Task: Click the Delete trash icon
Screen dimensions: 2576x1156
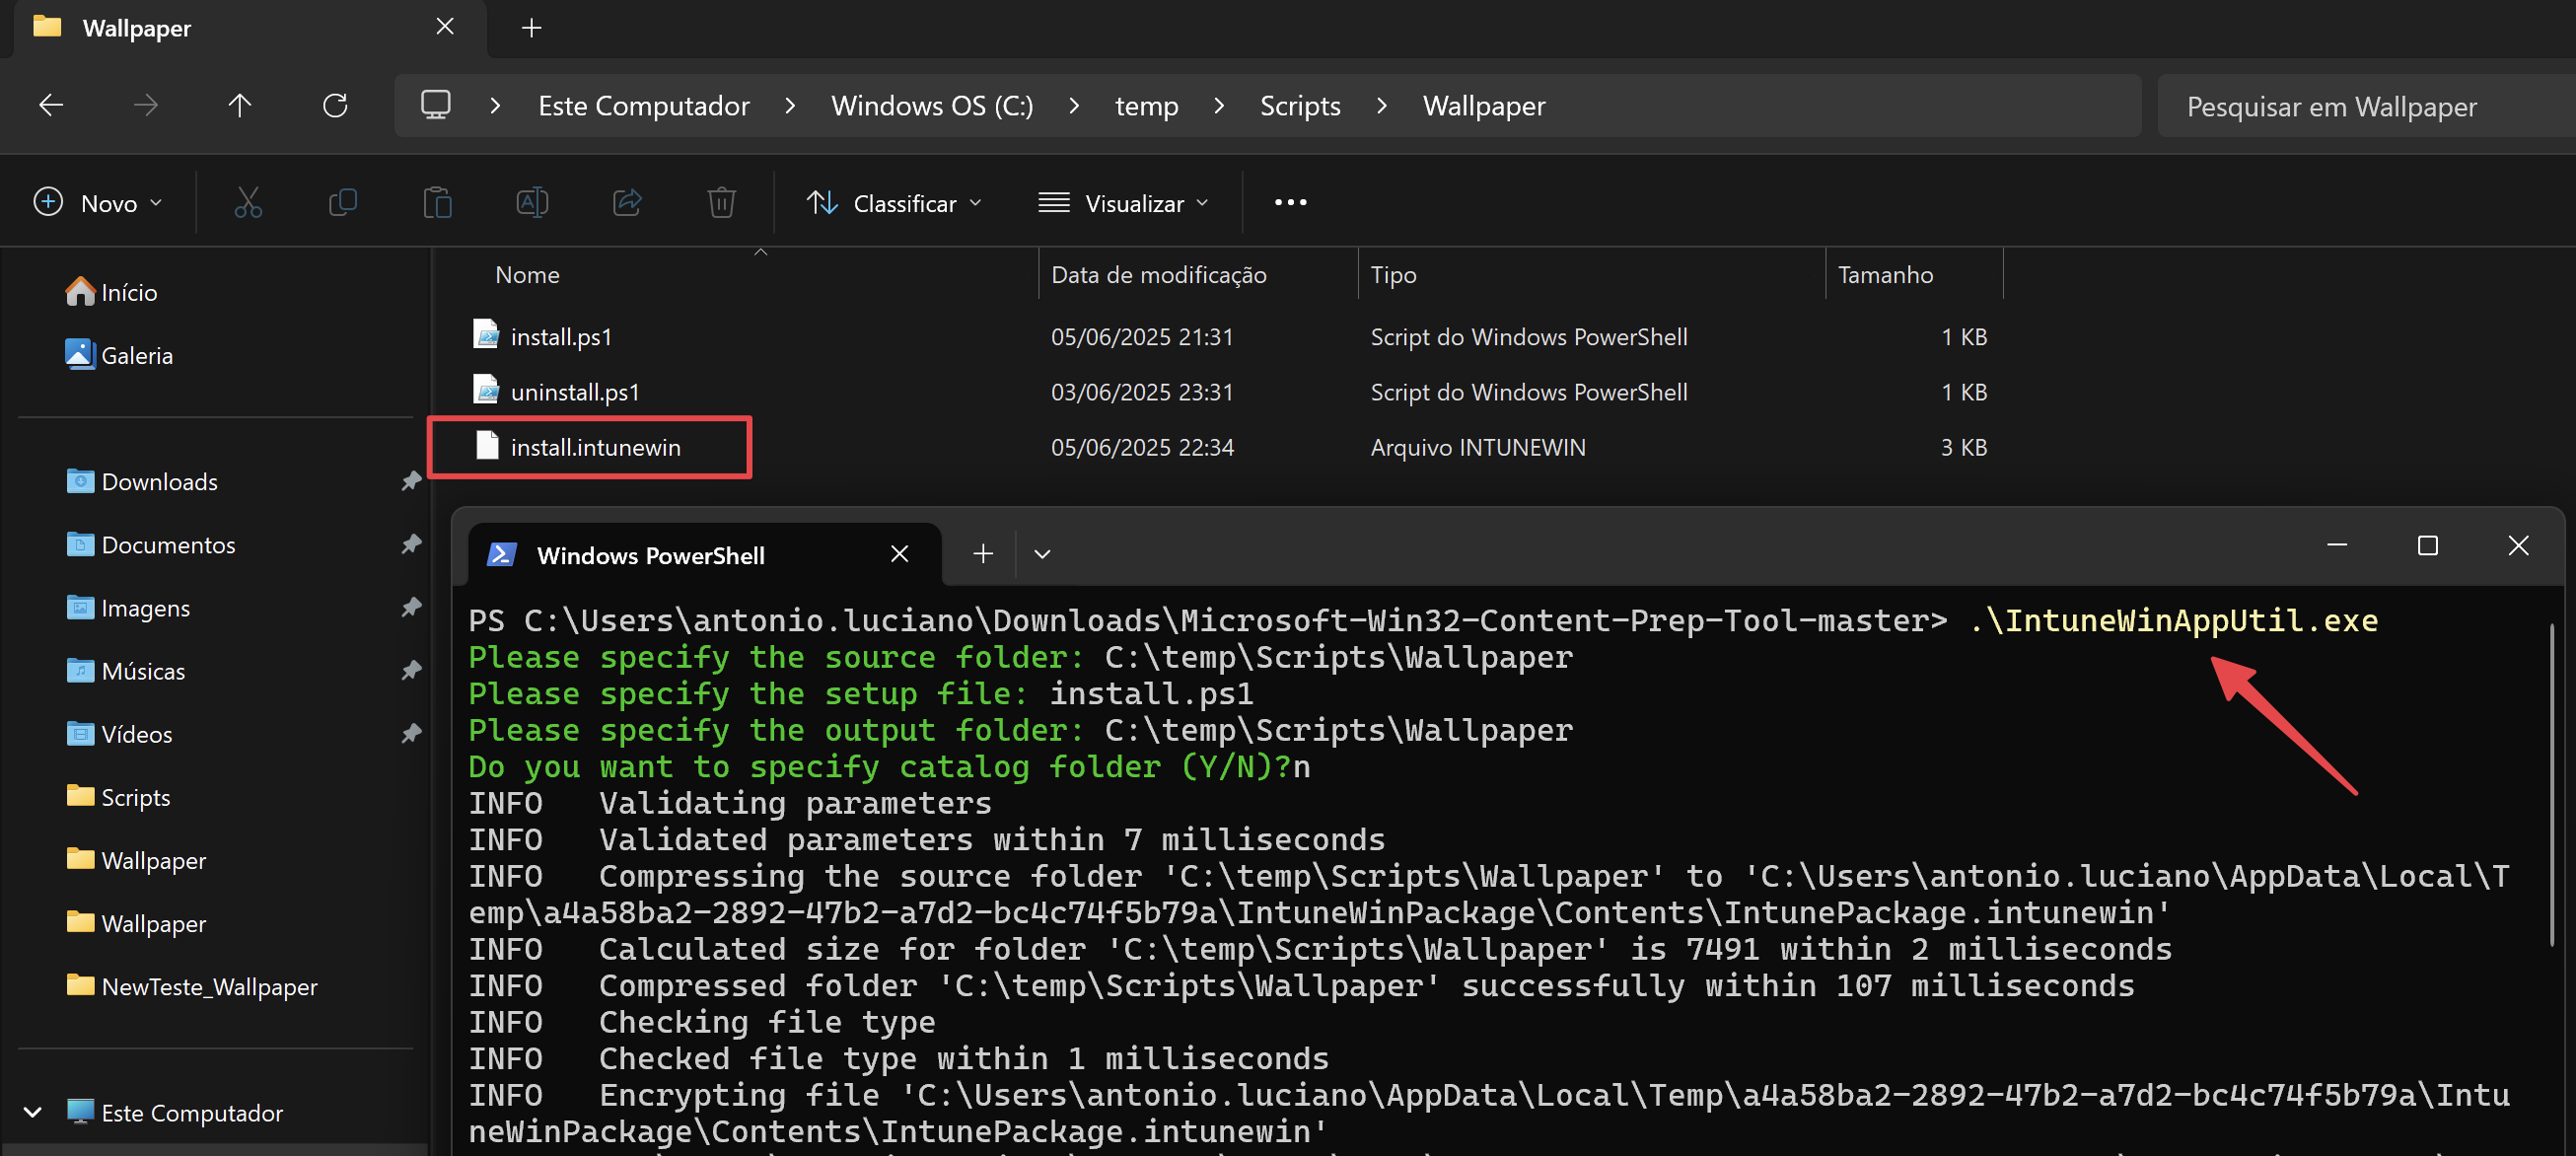Action: 722,203
